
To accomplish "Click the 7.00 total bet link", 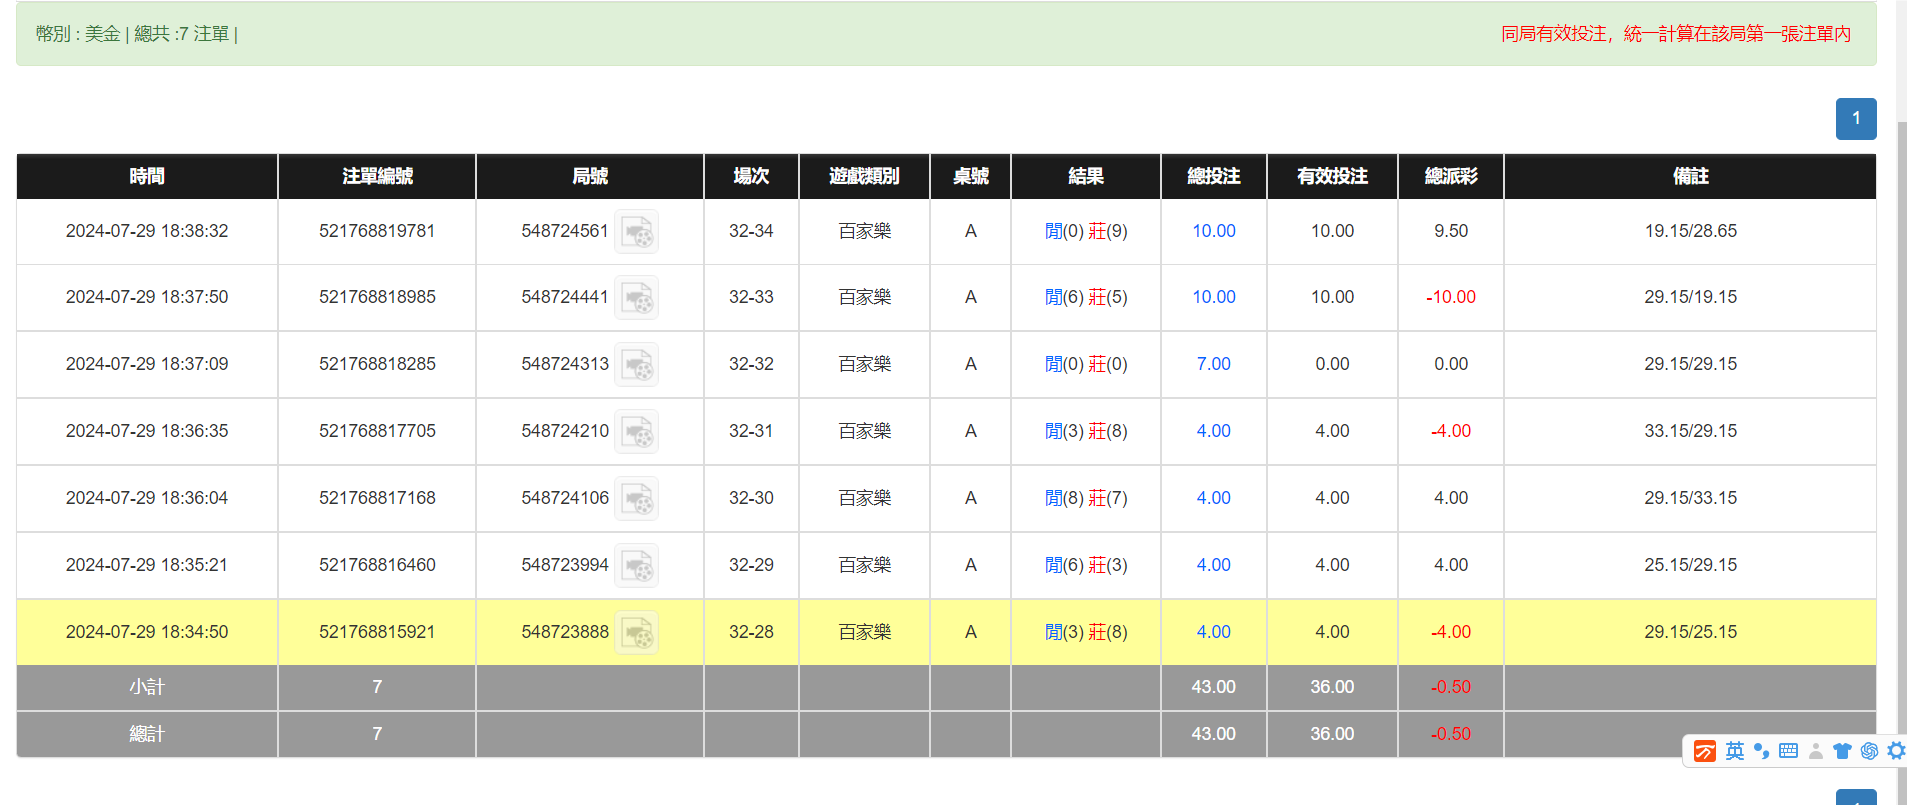I will pyautogui.click(x=1213, y=364).
